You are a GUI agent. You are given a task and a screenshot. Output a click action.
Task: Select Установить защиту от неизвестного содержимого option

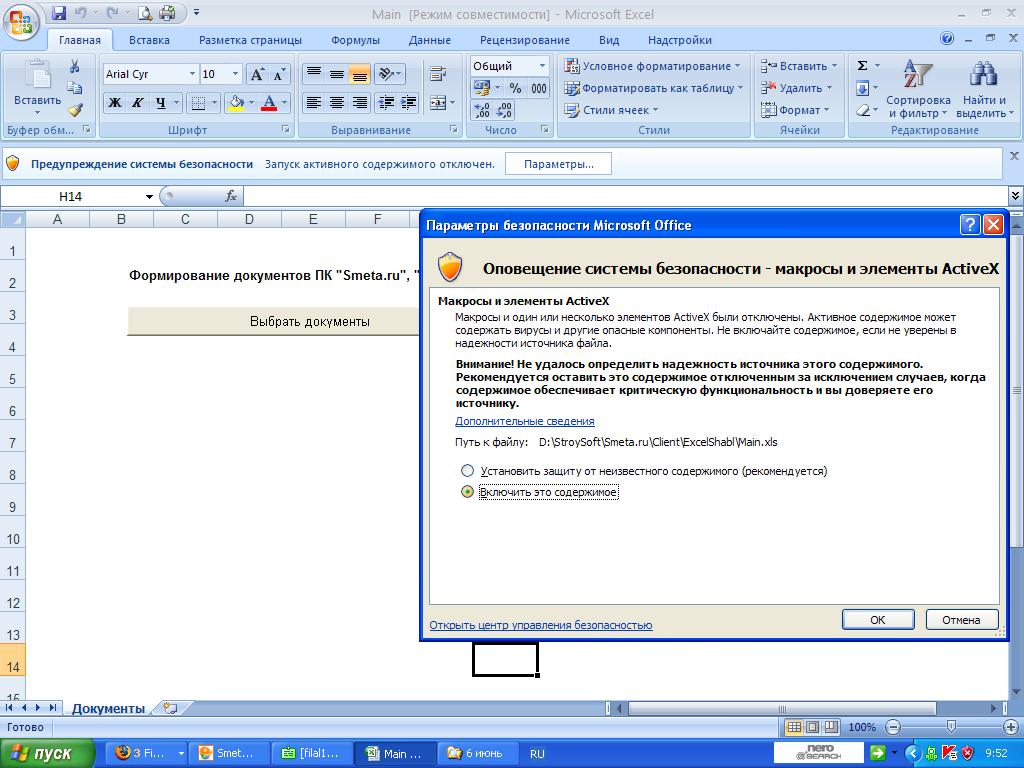(x=467, y=471)
